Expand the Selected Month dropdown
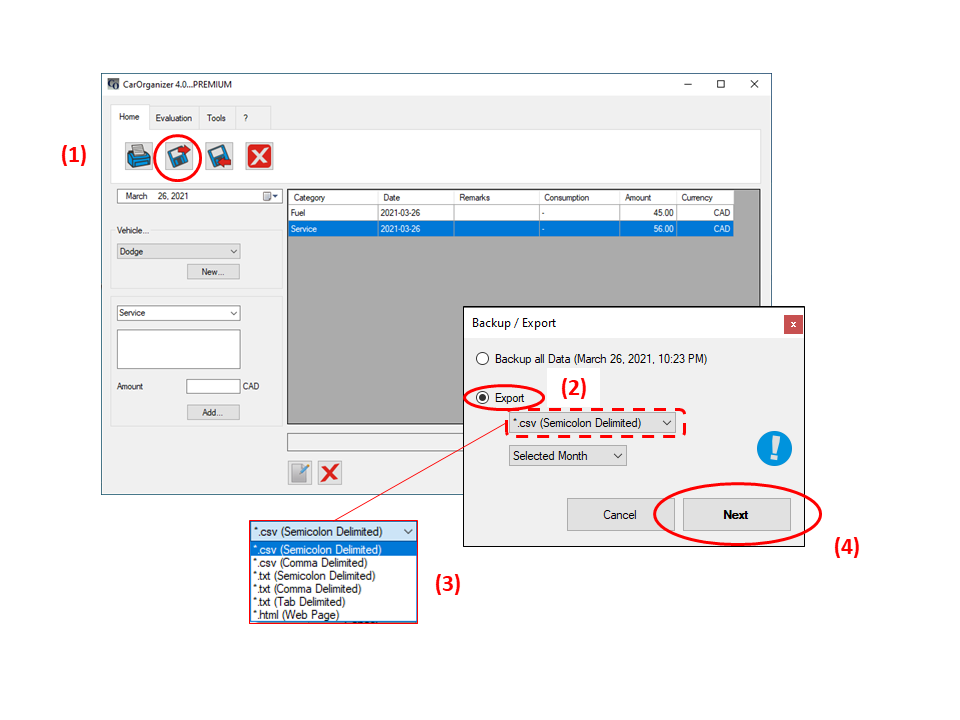960x720 pixels. [618, 456]
